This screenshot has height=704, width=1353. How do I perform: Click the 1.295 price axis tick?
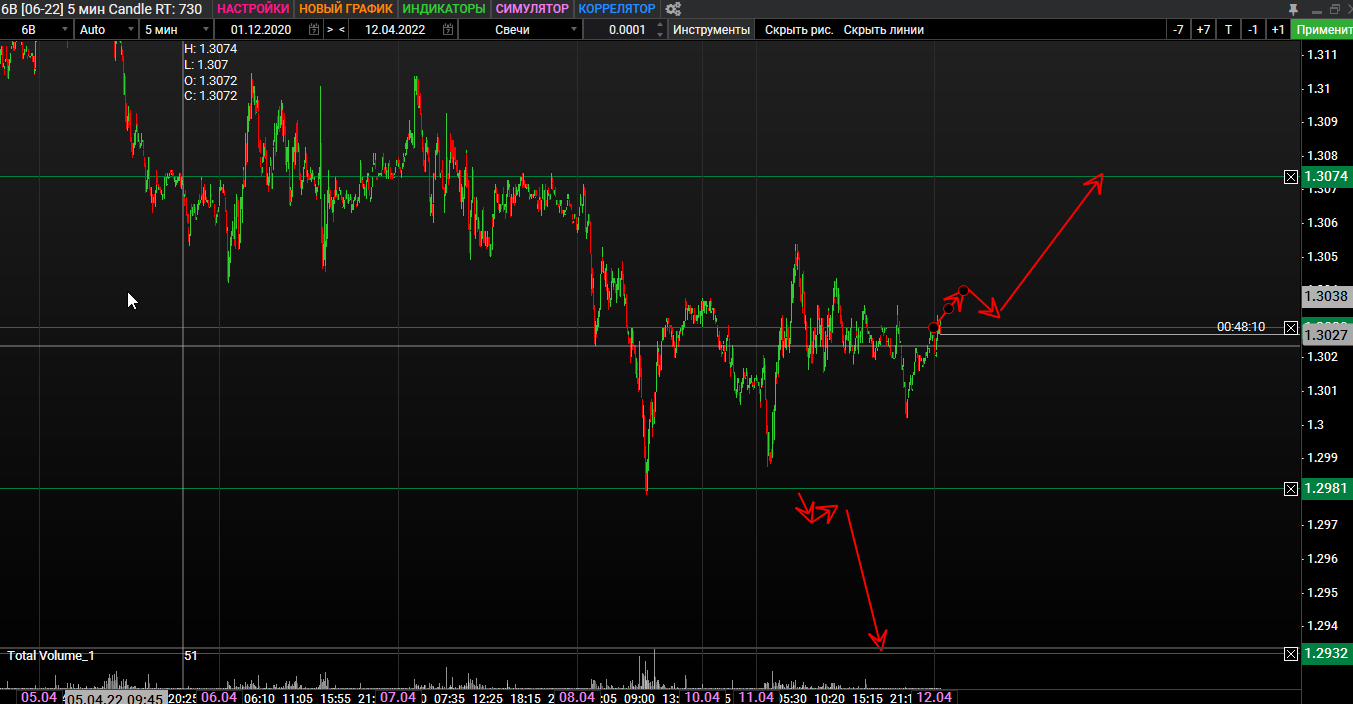pos(1321,592)
